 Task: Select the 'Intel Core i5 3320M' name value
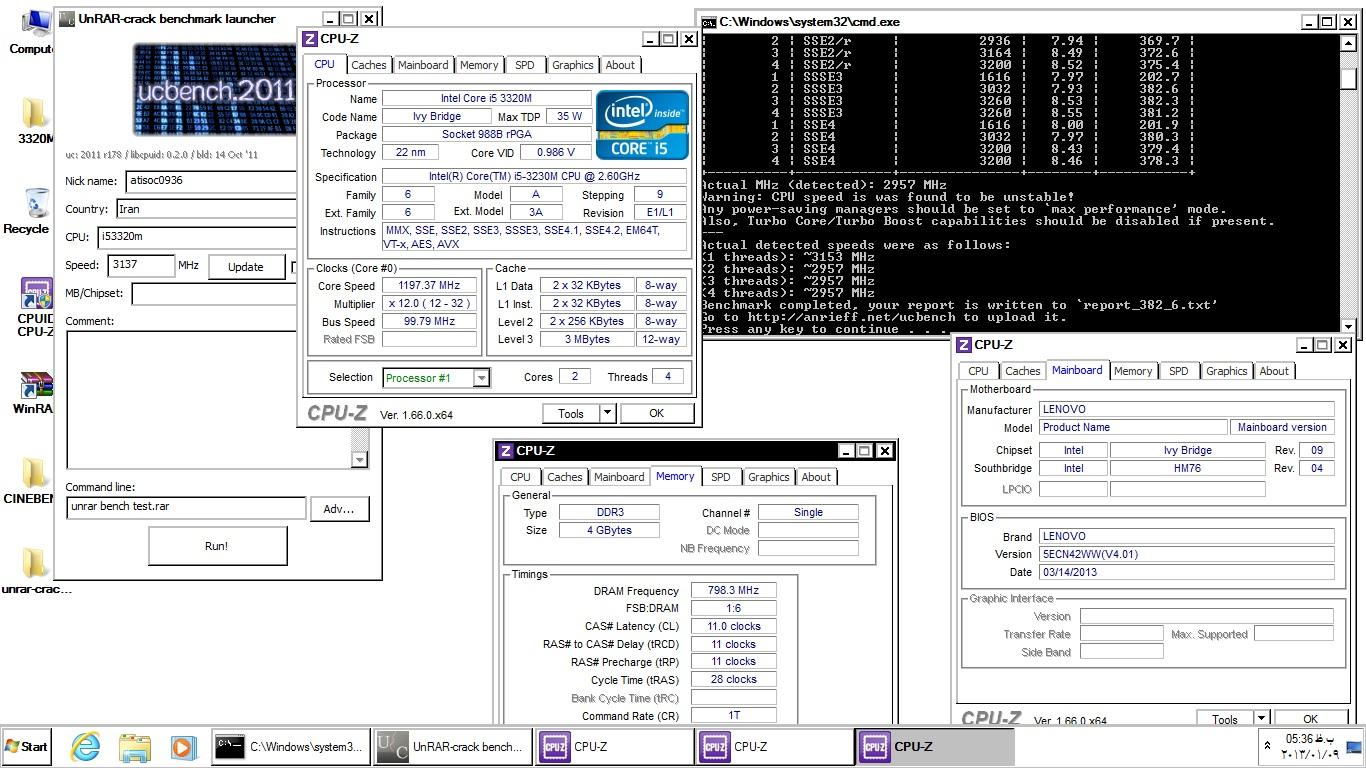(x=486, y=98)
